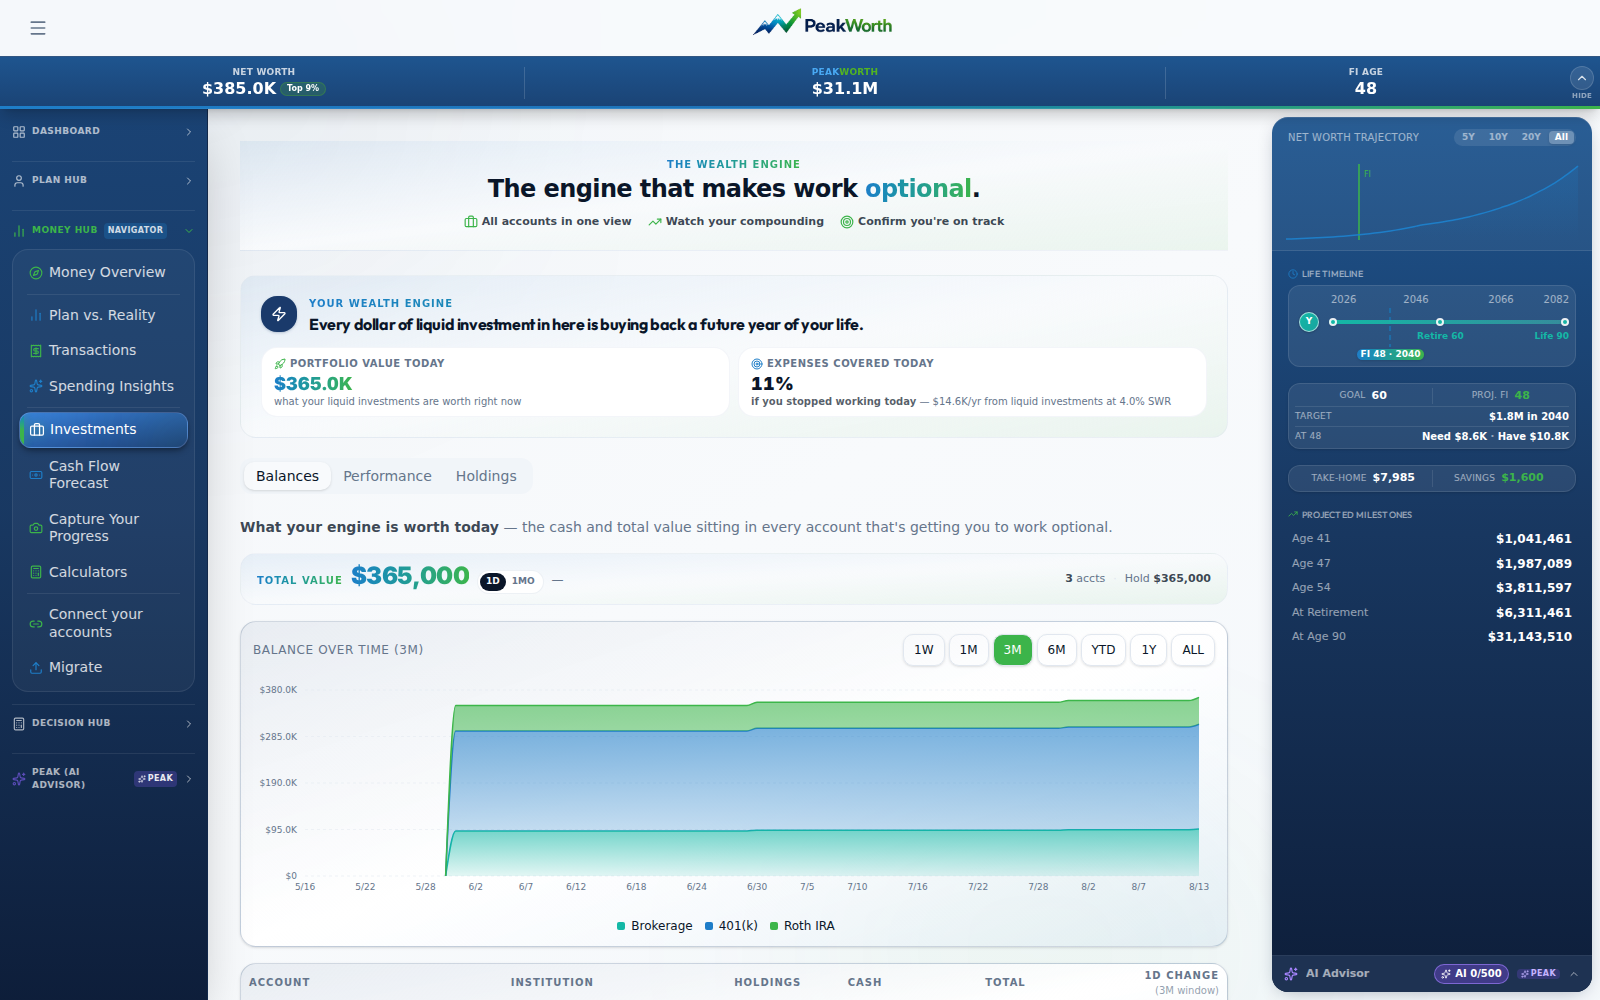Set balance chart range to YTD

tap(1103, 650)
